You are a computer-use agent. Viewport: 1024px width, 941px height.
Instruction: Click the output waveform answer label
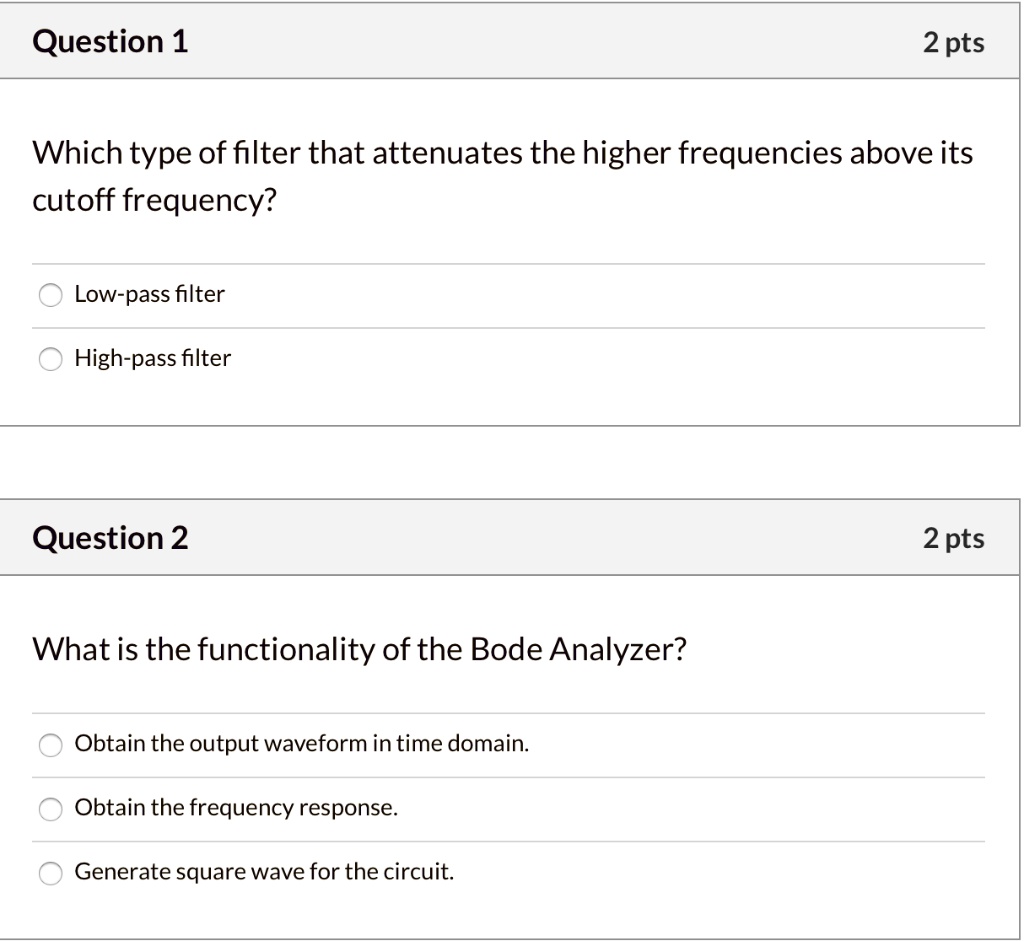(x=300, y=743)
